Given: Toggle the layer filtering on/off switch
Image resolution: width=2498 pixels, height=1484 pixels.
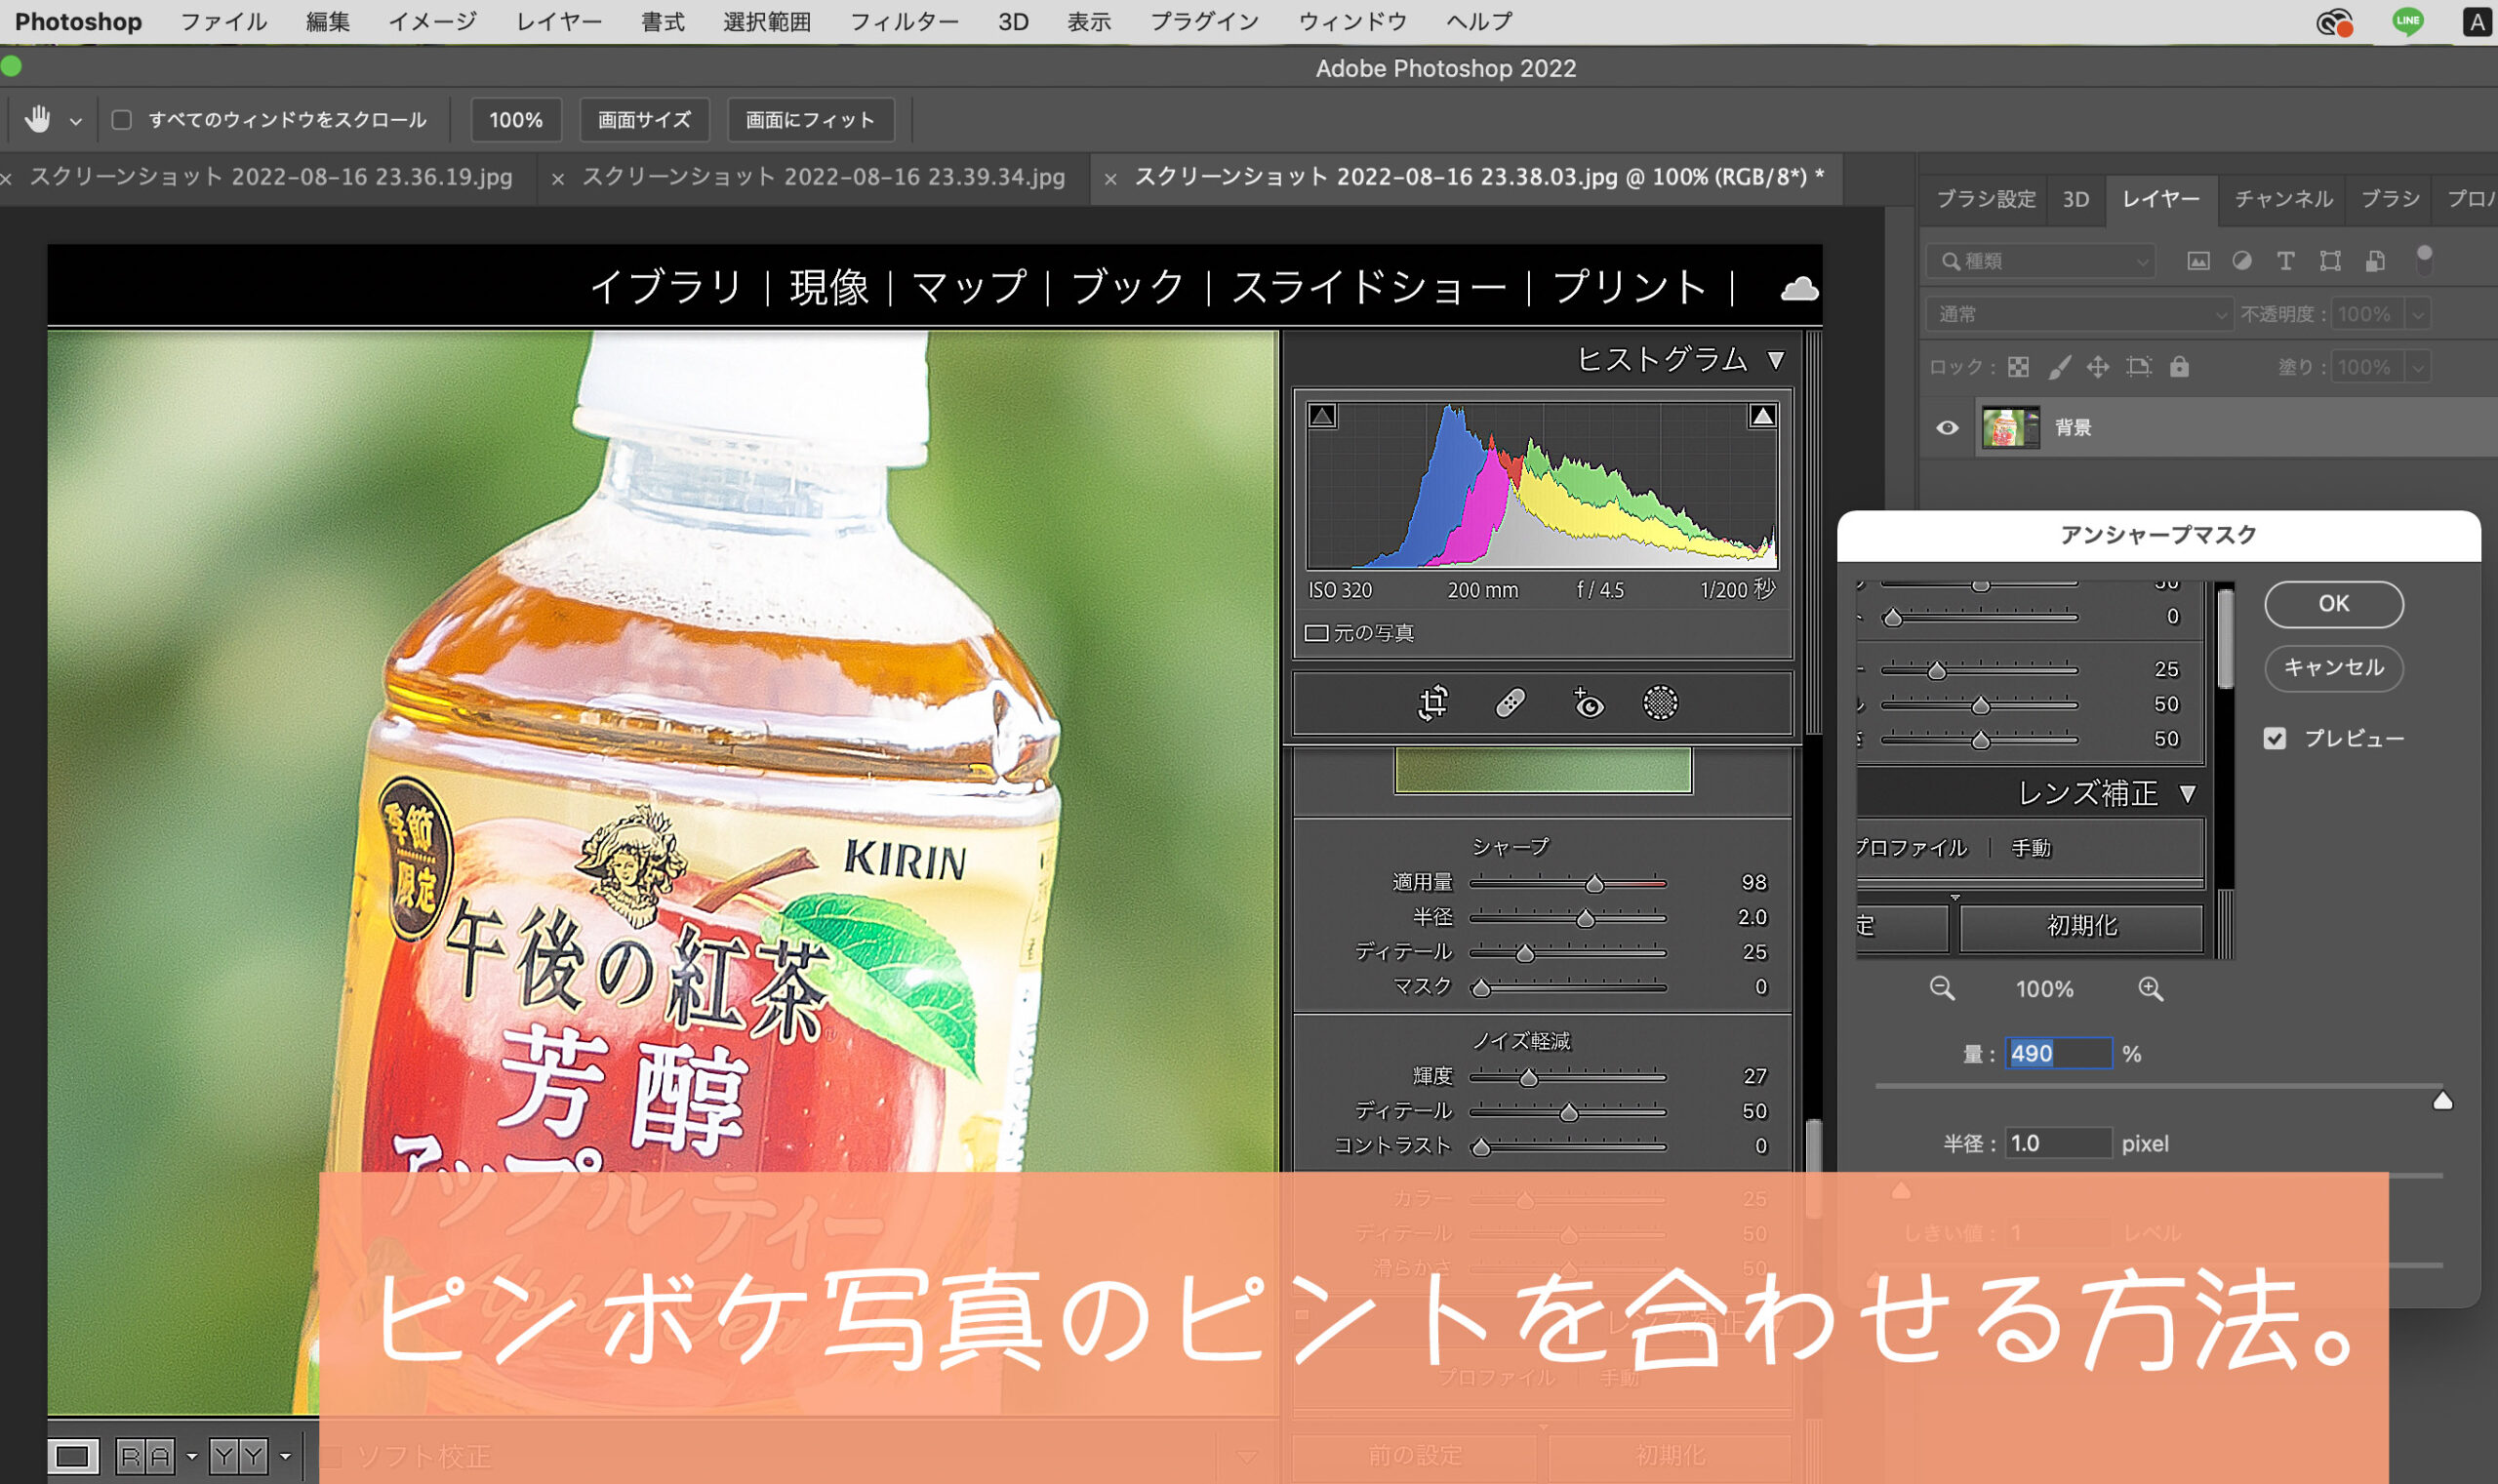Looking at the screenshot, I should [2424, 260].
